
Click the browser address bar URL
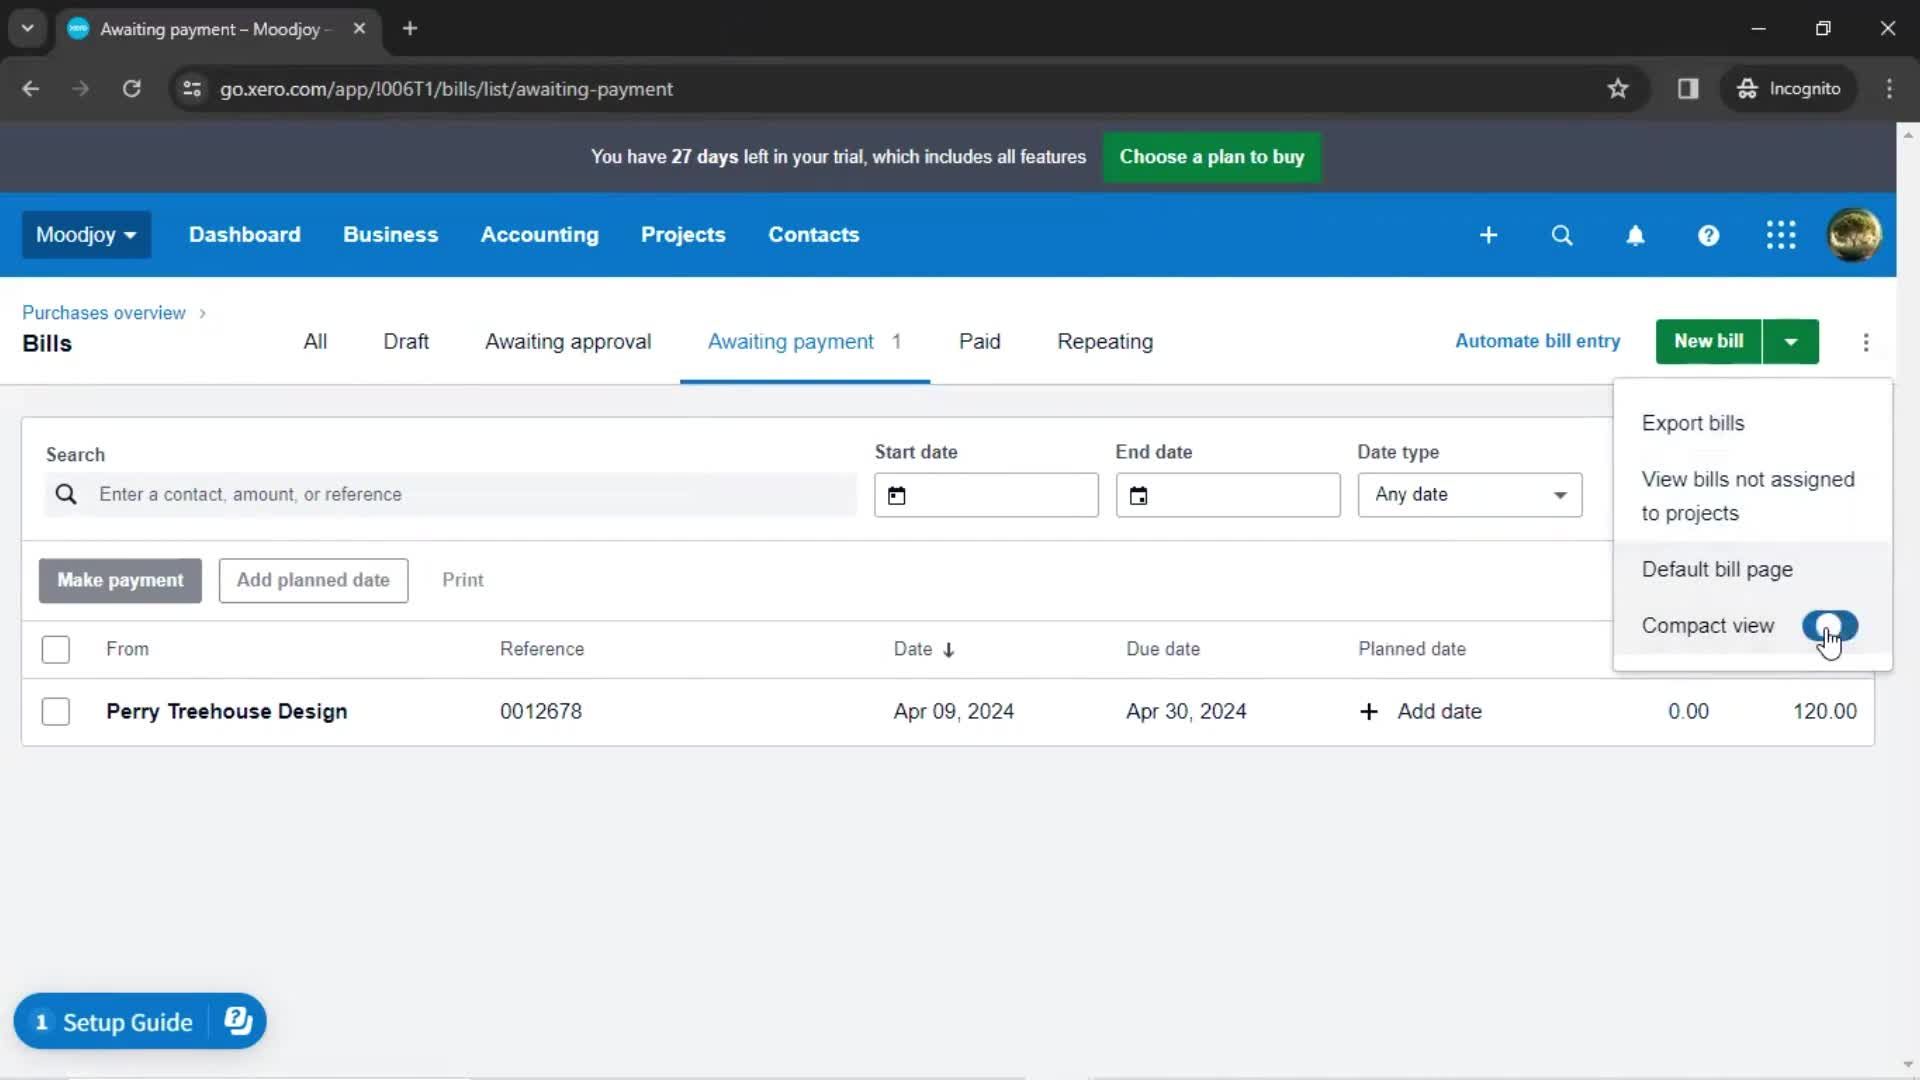pyautogui.click(x=446, y=89)
